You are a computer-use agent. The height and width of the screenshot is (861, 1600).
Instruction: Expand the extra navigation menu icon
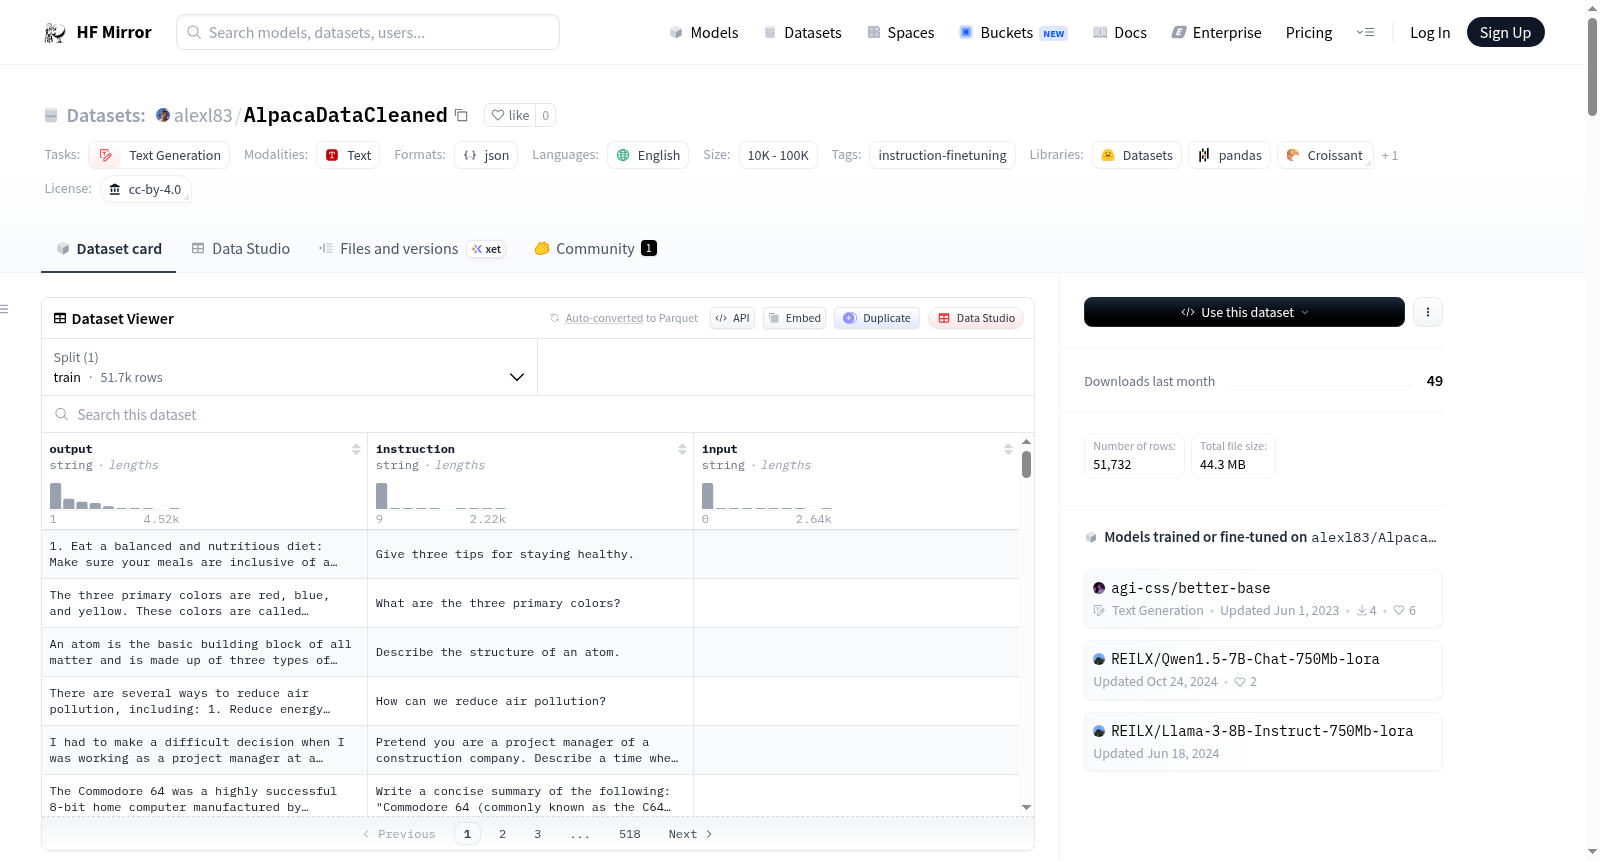coord(1365,33)
